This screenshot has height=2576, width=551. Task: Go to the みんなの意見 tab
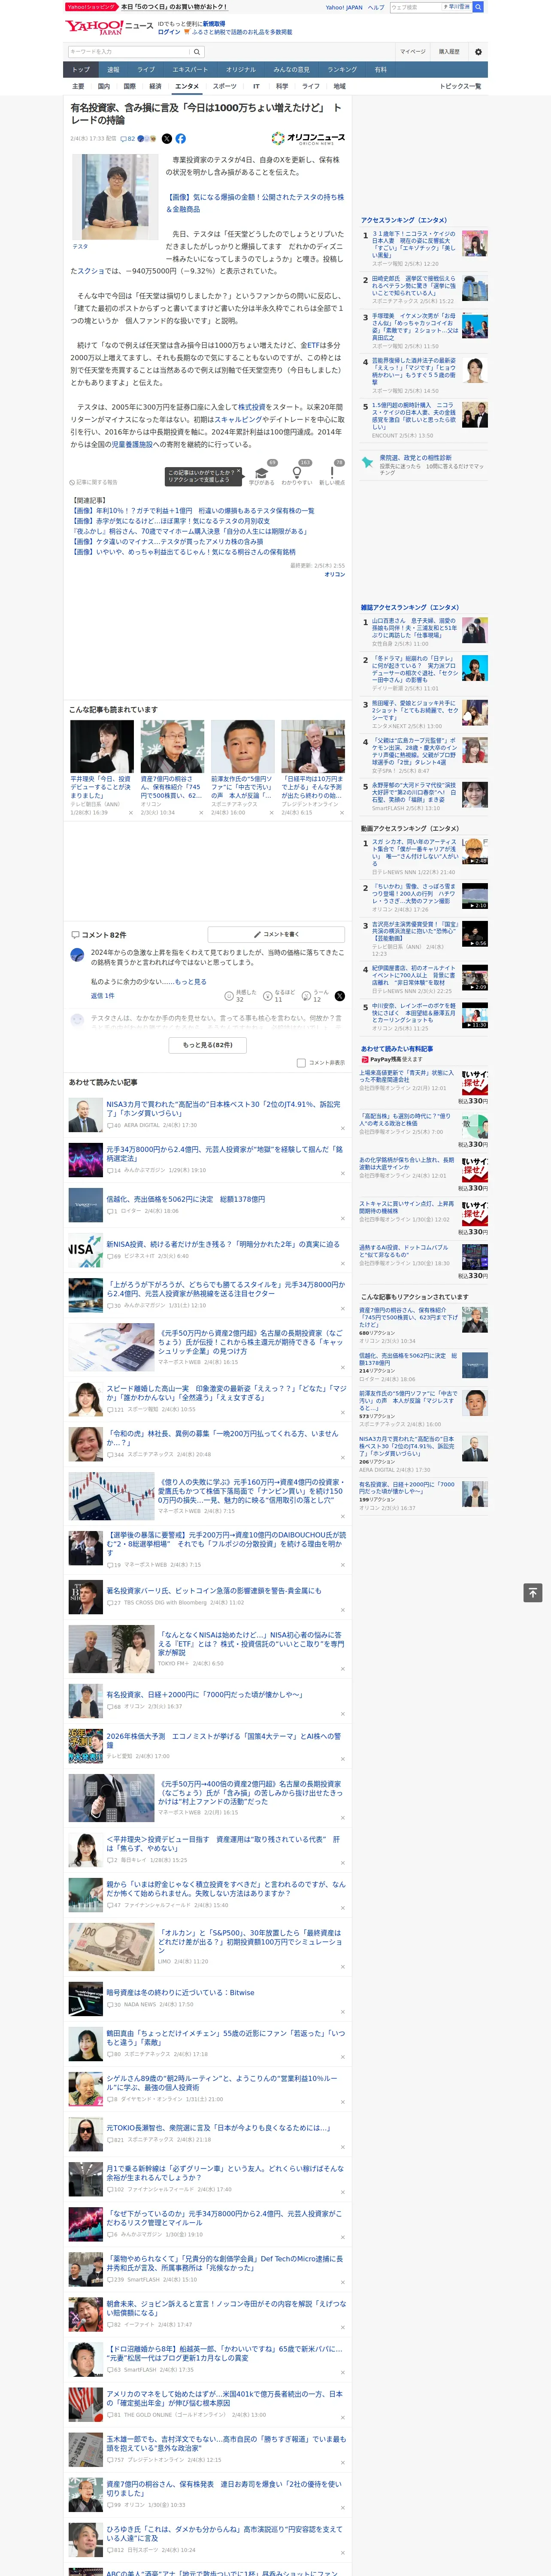click(292, 70)
